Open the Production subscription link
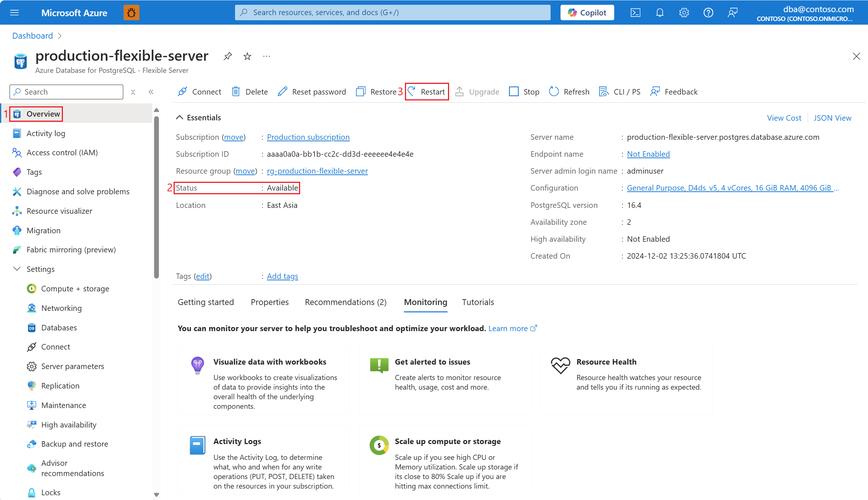The width and height of the screenshot is (868, 500). pyautogui.click(x=308, y=137)
